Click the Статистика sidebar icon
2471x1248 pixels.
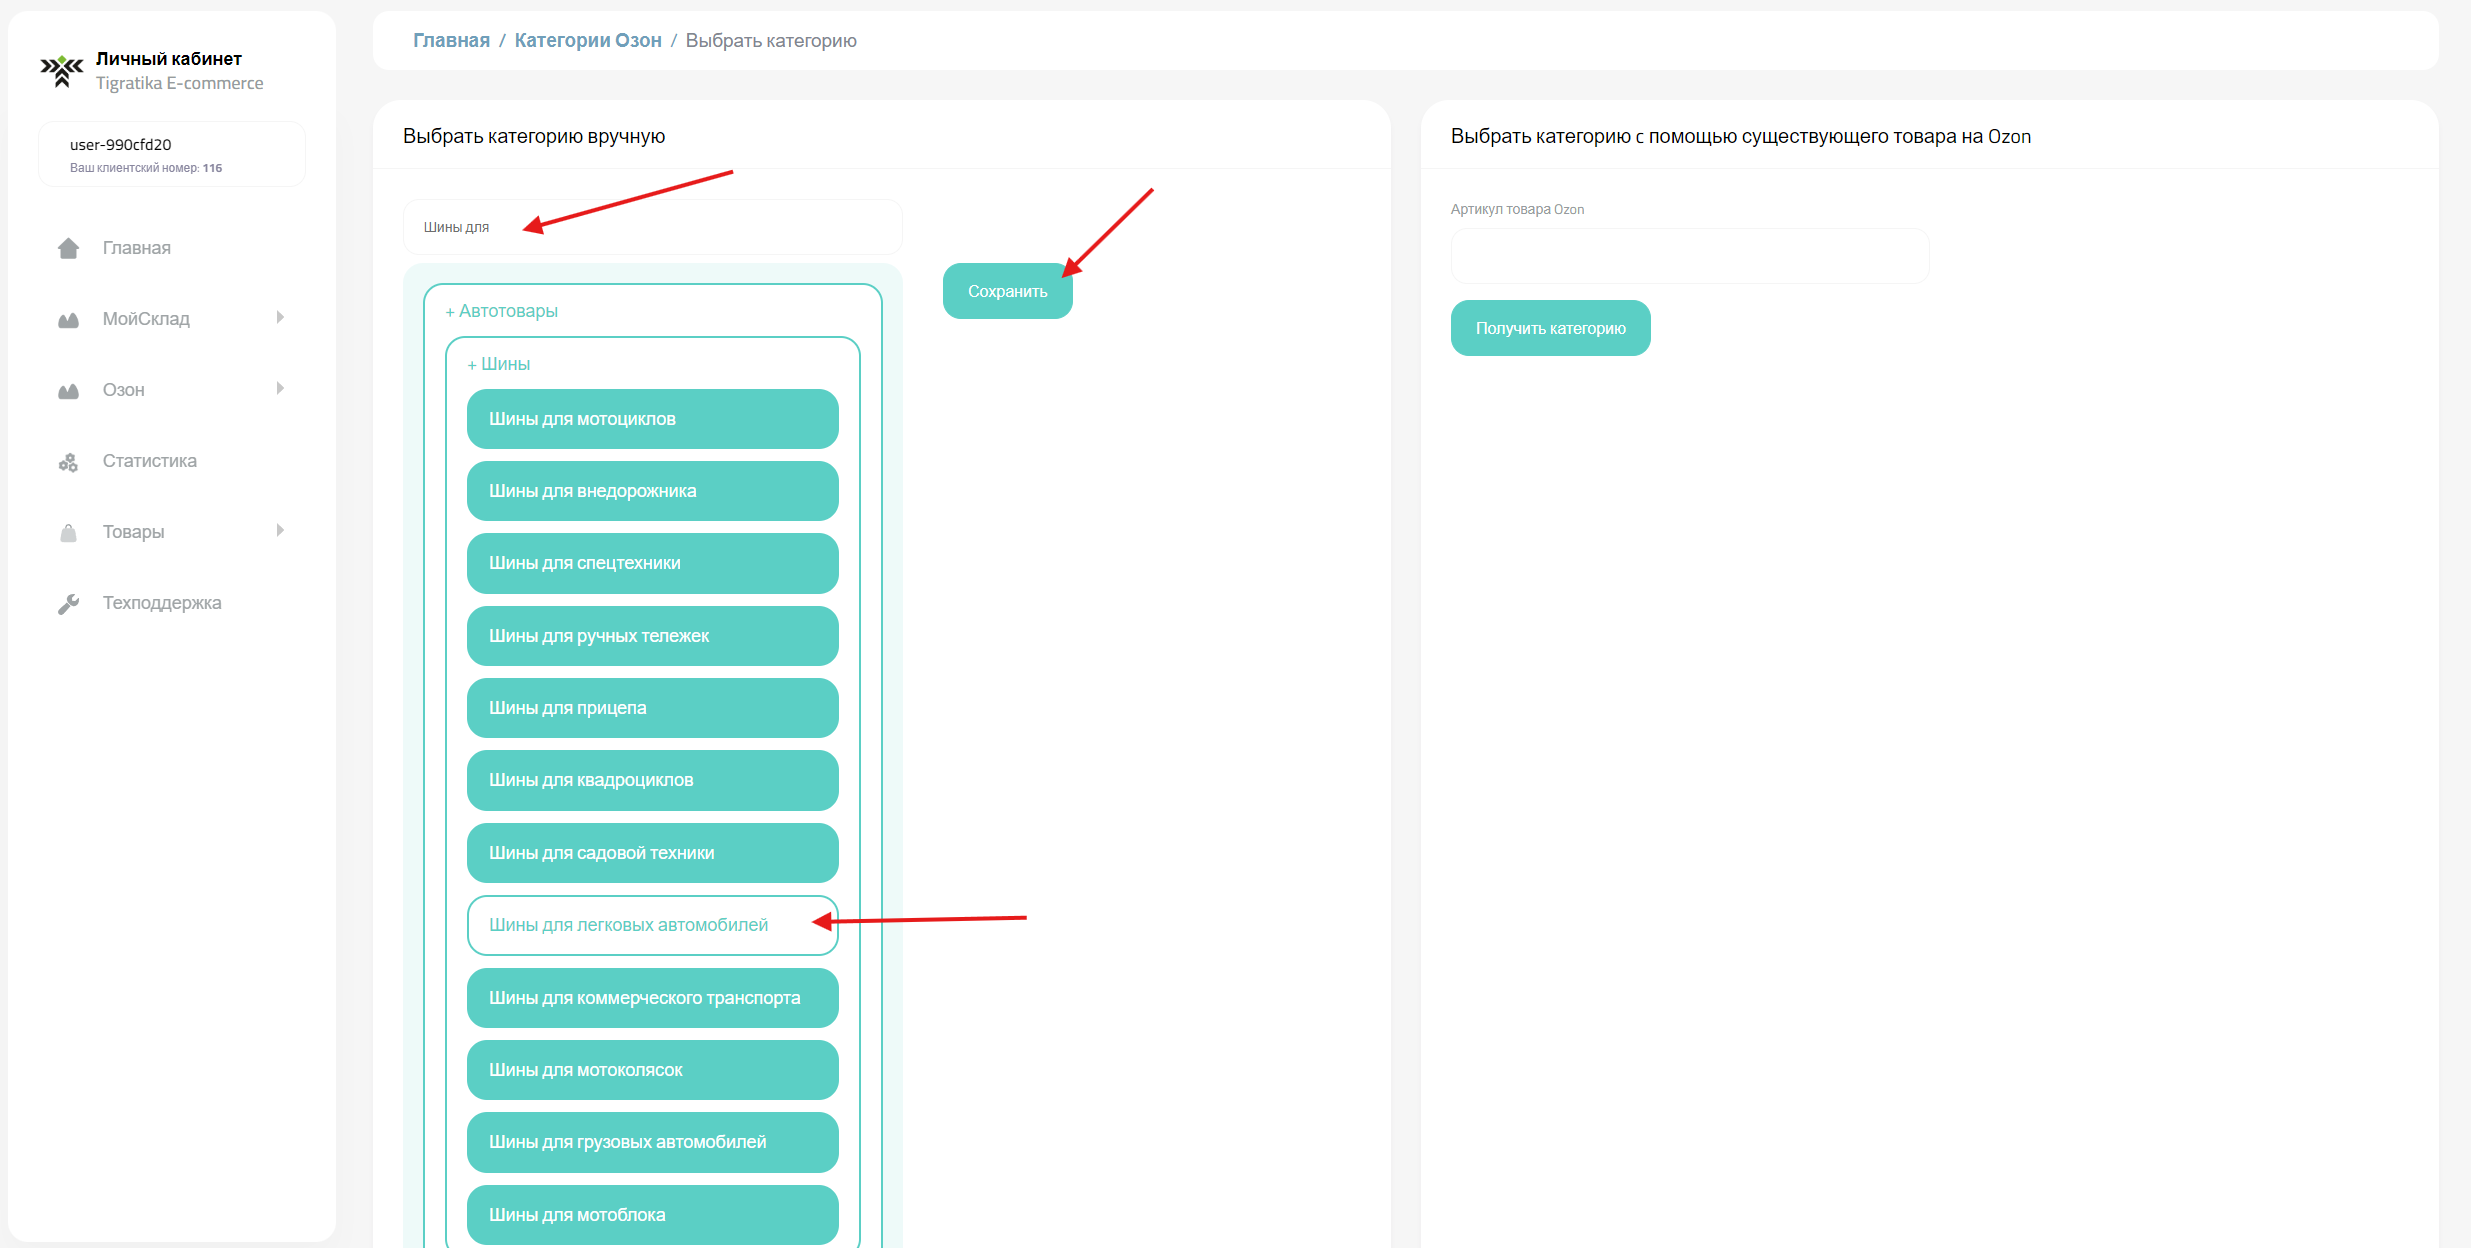(x=68, y=462)
